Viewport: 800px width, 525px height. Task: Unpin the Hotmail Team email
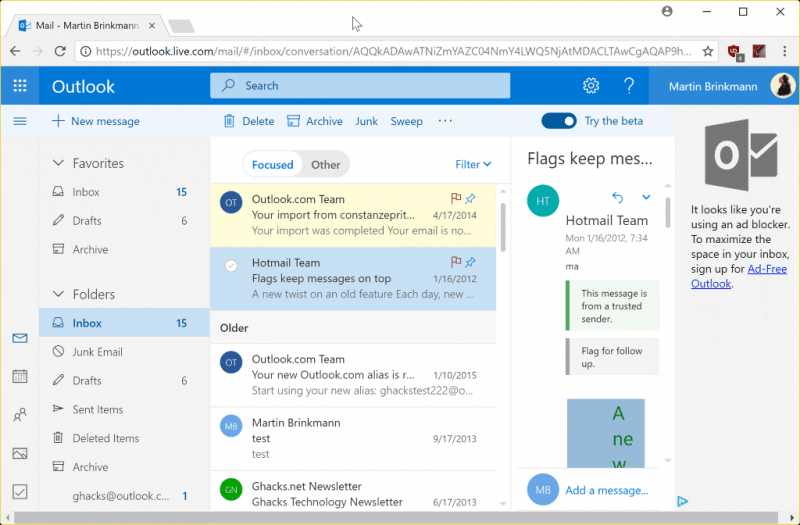click(470, 262)
